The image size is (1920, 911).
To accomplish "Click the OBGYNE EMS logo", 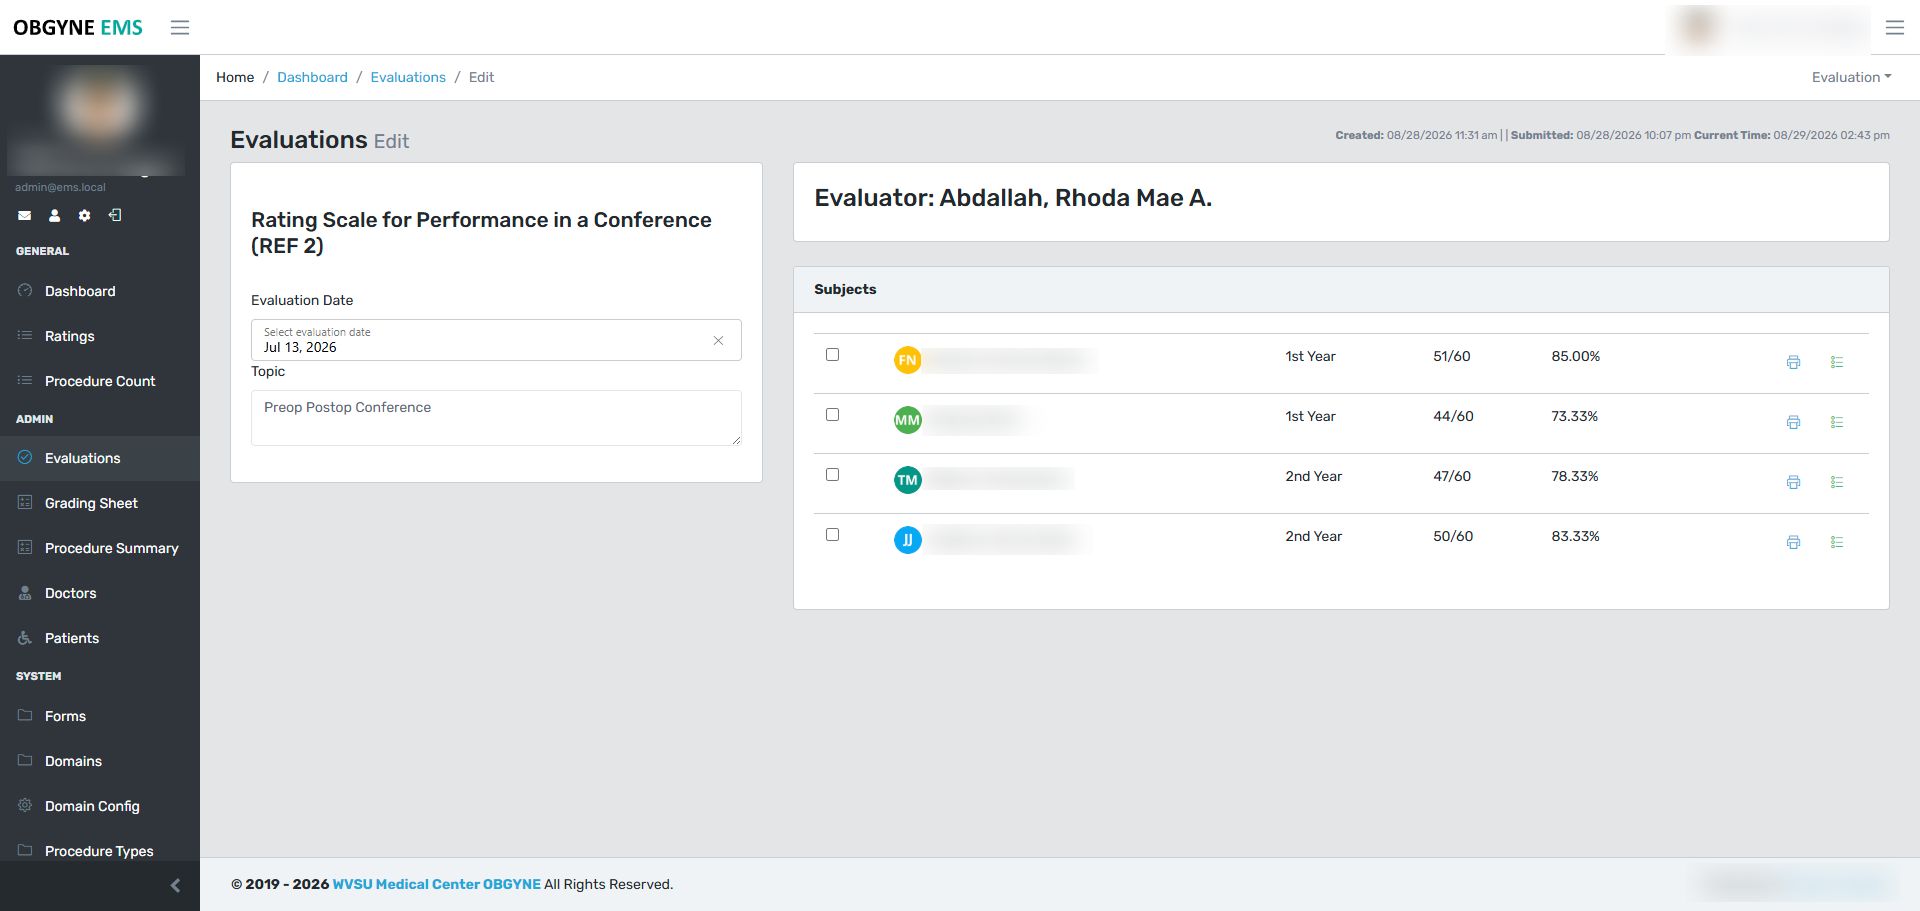I will click(x=78, y=28).
